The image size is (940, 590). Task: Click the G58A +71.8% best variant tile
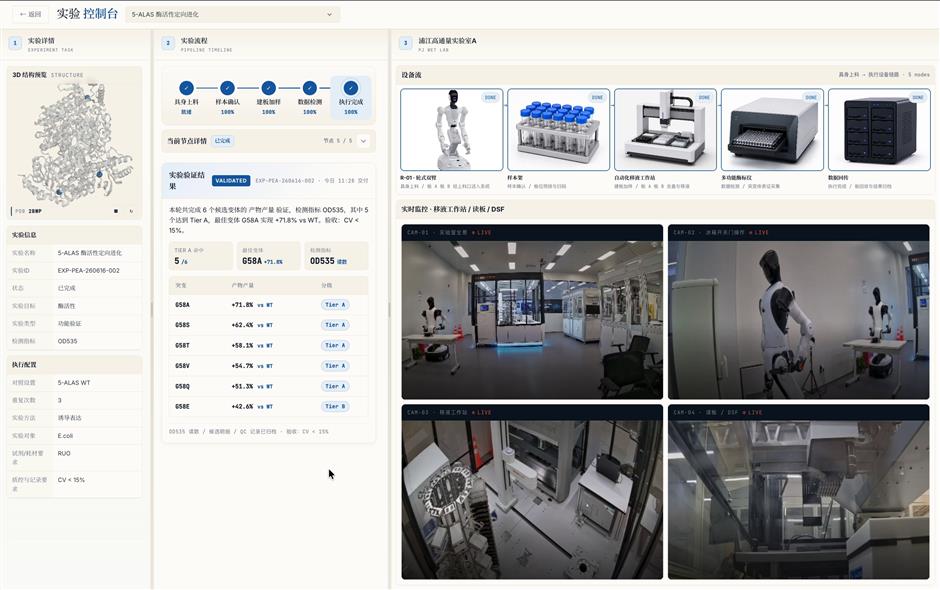coord(269,256)
